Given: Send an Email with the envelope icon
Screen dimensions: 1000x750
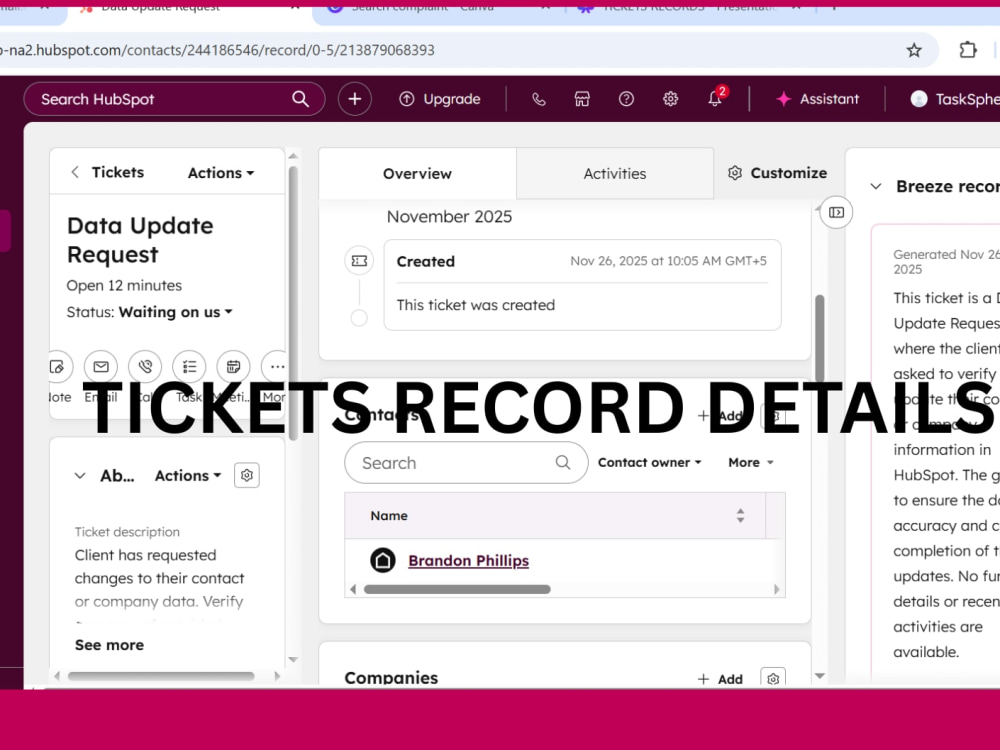Looking at the screenshot, I should tap(101, 367).
